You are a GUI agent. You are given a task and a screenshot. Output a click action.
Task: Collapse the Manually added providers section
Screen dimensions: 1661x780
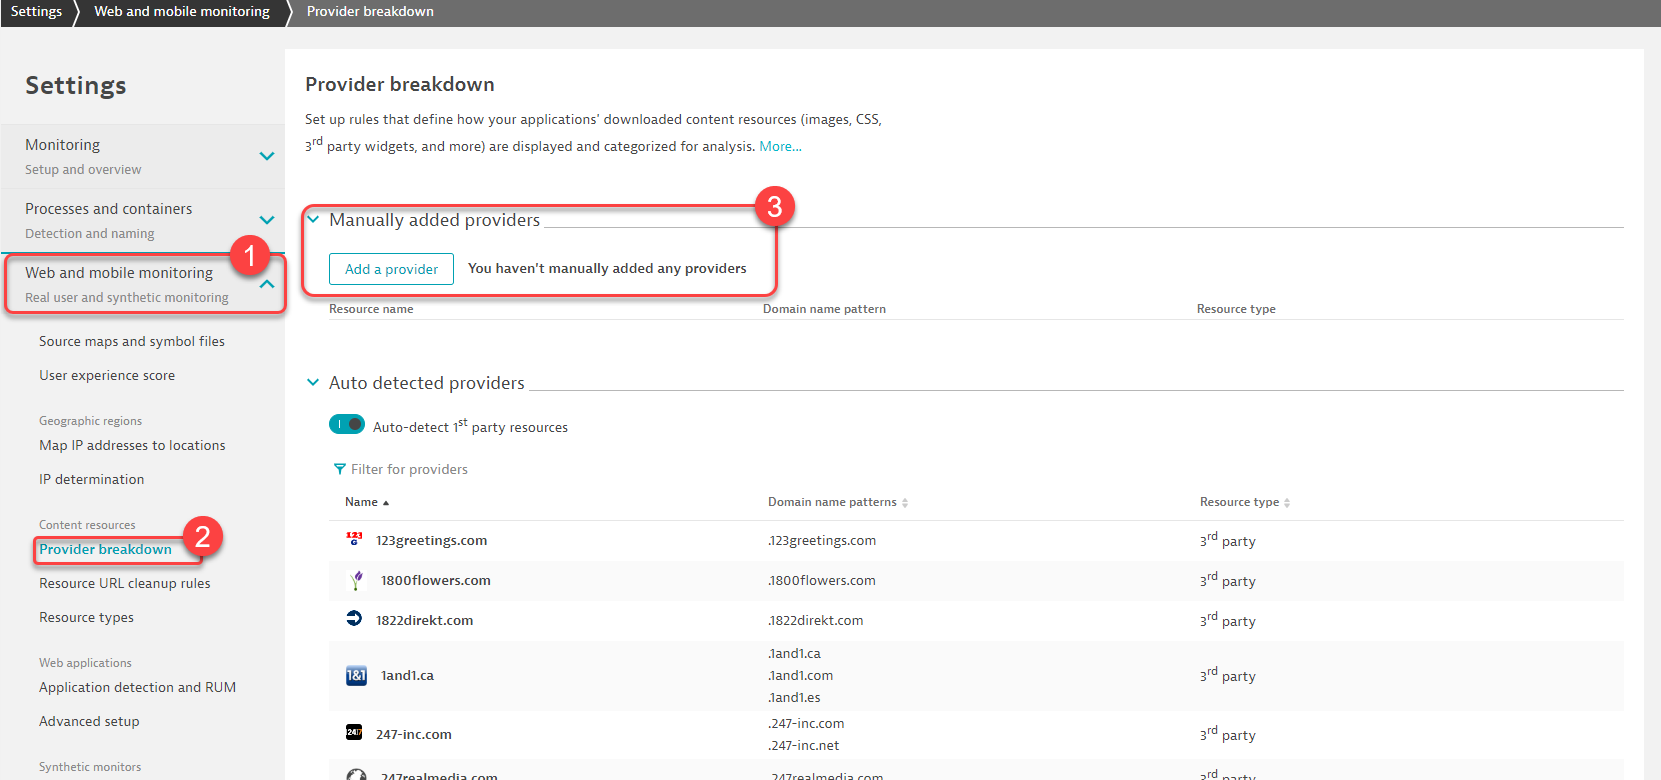pyautogui.click(x=313, y=219)
